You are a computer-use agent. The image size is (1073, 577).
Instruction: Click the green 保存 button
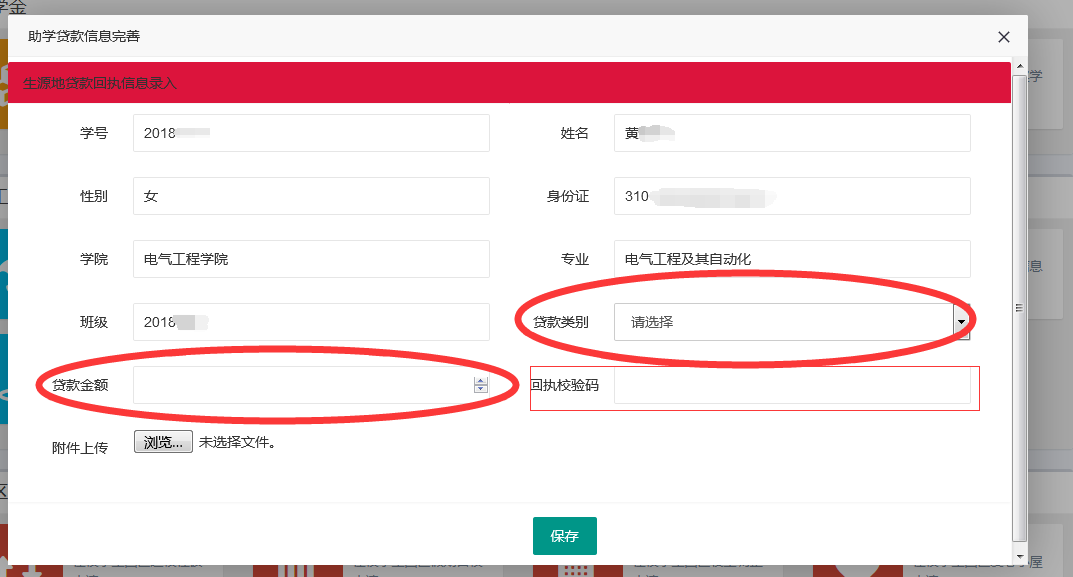(564, 536)
